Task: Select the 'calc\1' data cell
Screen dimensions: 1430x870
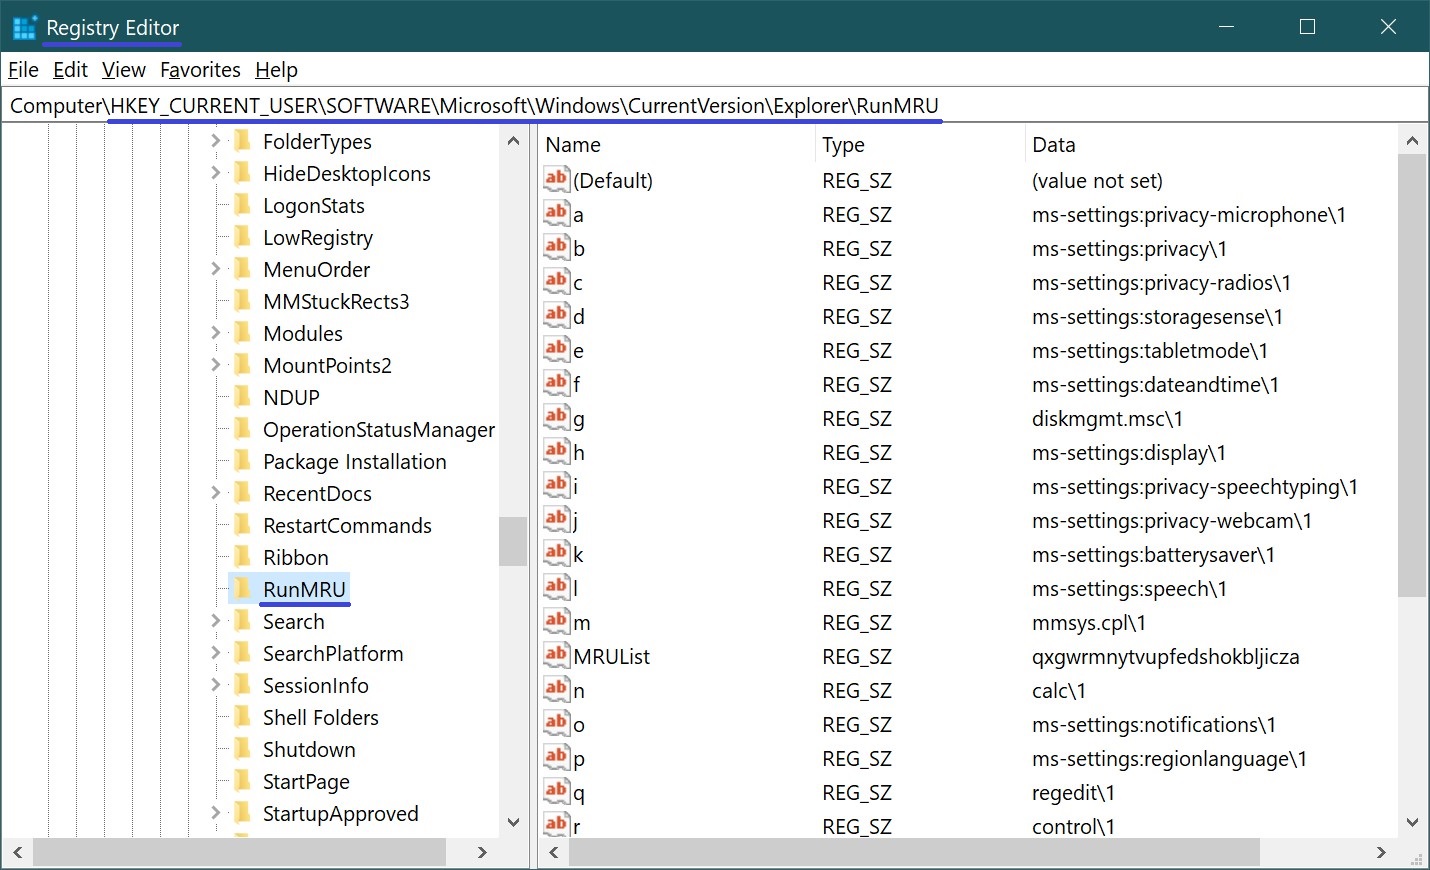Action: pyautogui.click(x=1059, y=690)
